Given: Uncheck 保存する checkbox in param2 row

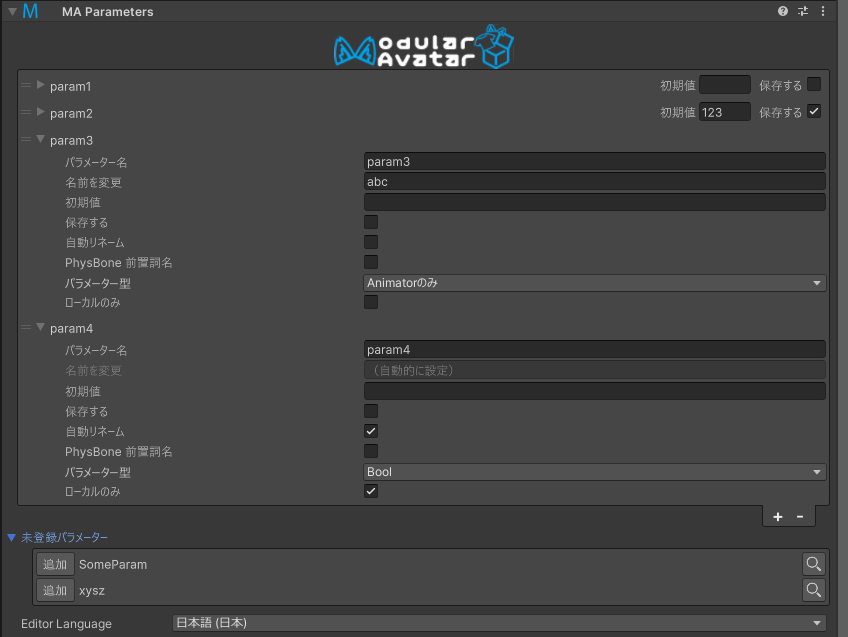Looking at the screenshot, I should 813,111.
